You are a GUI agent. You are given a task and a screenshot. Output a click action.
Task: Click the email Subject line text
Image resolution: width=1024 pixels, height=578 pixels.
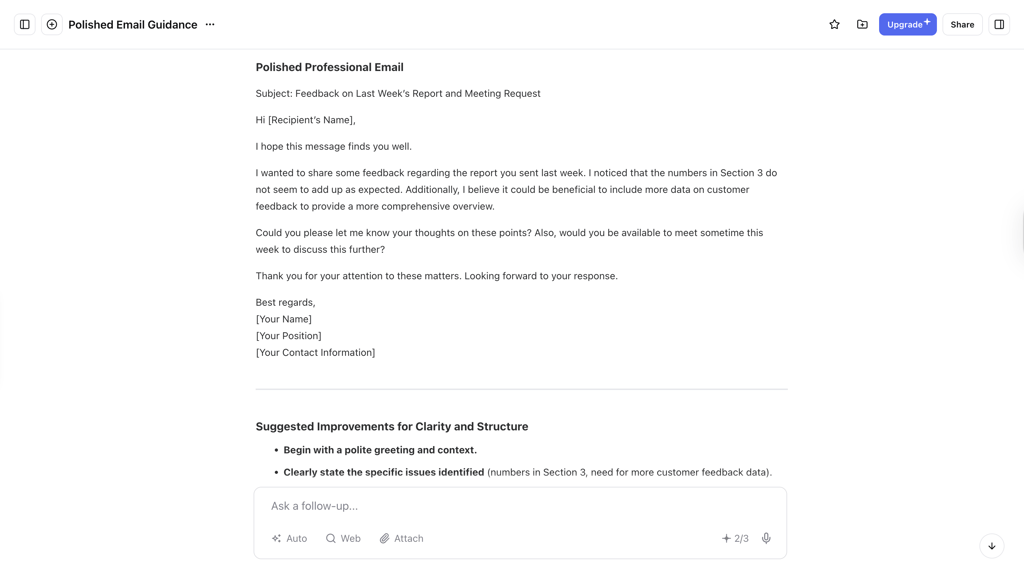pyautogui.click(x=398, y=93)
